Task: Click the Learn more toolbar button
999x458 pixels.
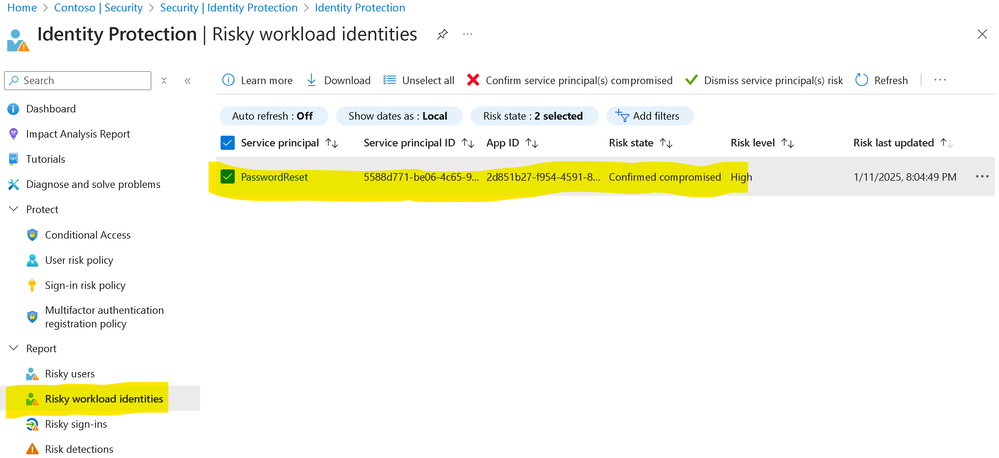Action: (x=257, y=80)
